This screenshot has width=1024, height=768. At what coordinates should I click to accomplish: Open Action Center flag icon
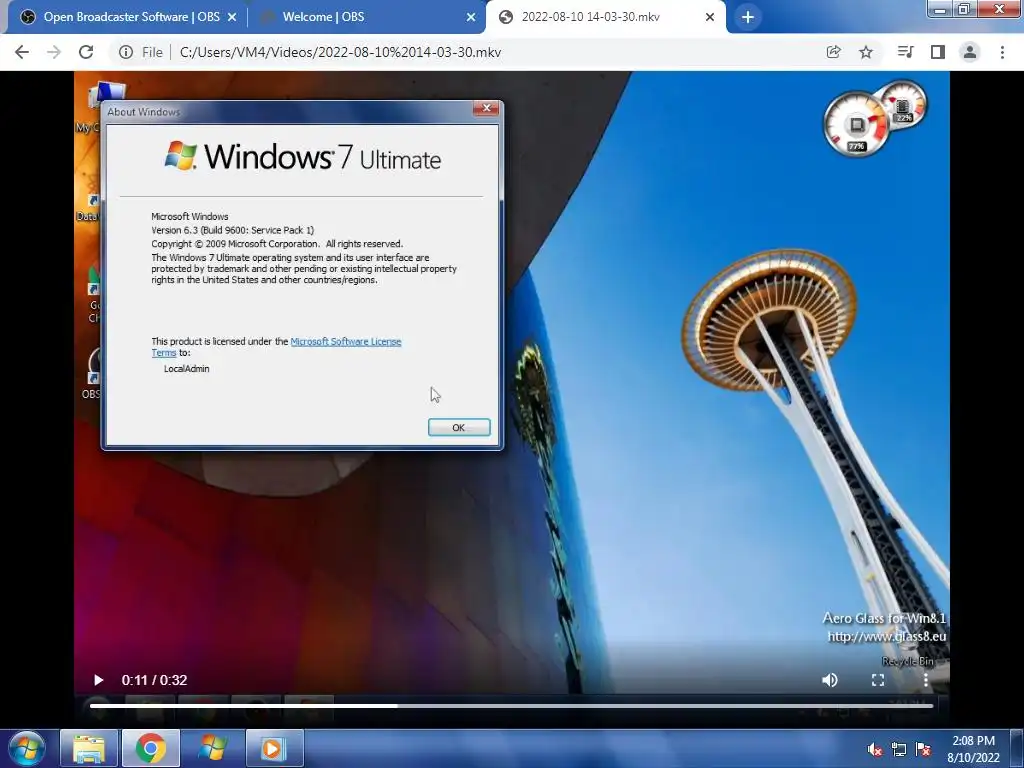923,749
